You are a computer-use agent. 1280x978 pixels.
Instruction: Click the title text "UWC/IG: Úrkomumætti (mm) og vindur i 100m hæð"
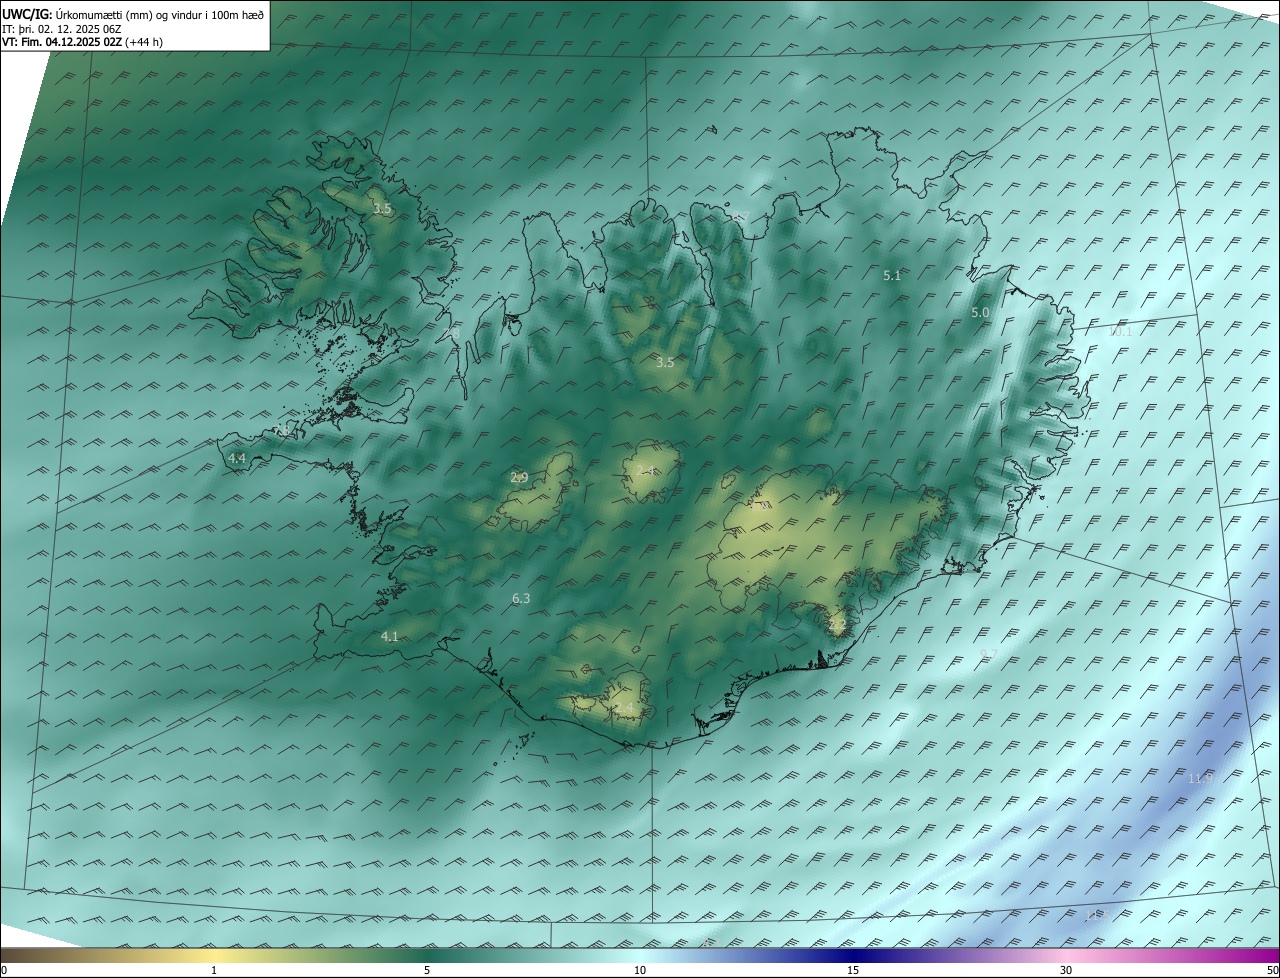point(133,14)
